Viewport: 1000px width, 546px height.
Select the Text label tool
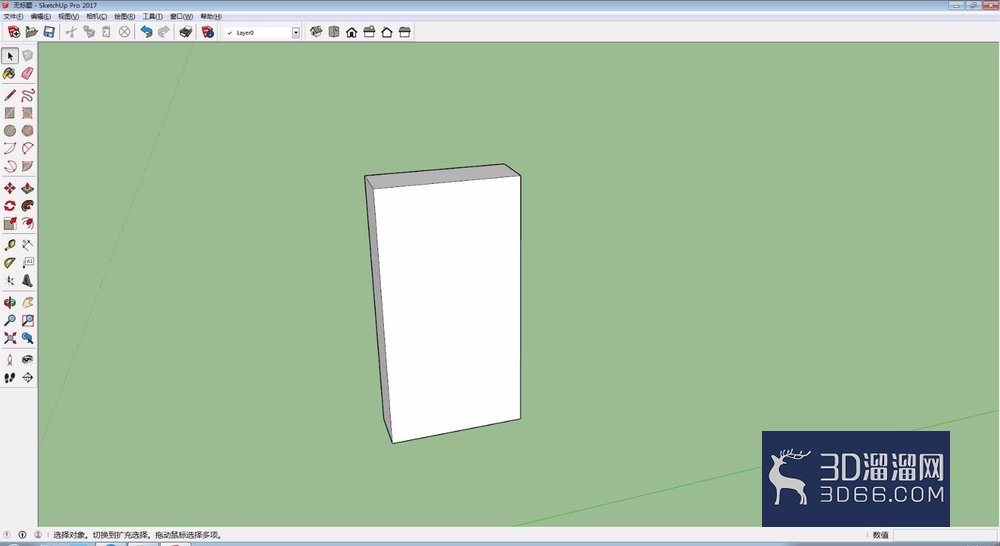click(x=27, y=263)
